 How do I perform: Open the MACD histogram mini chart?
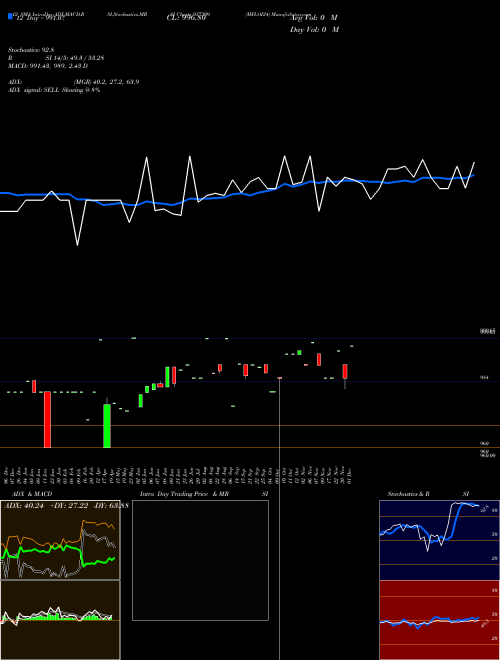60,620
